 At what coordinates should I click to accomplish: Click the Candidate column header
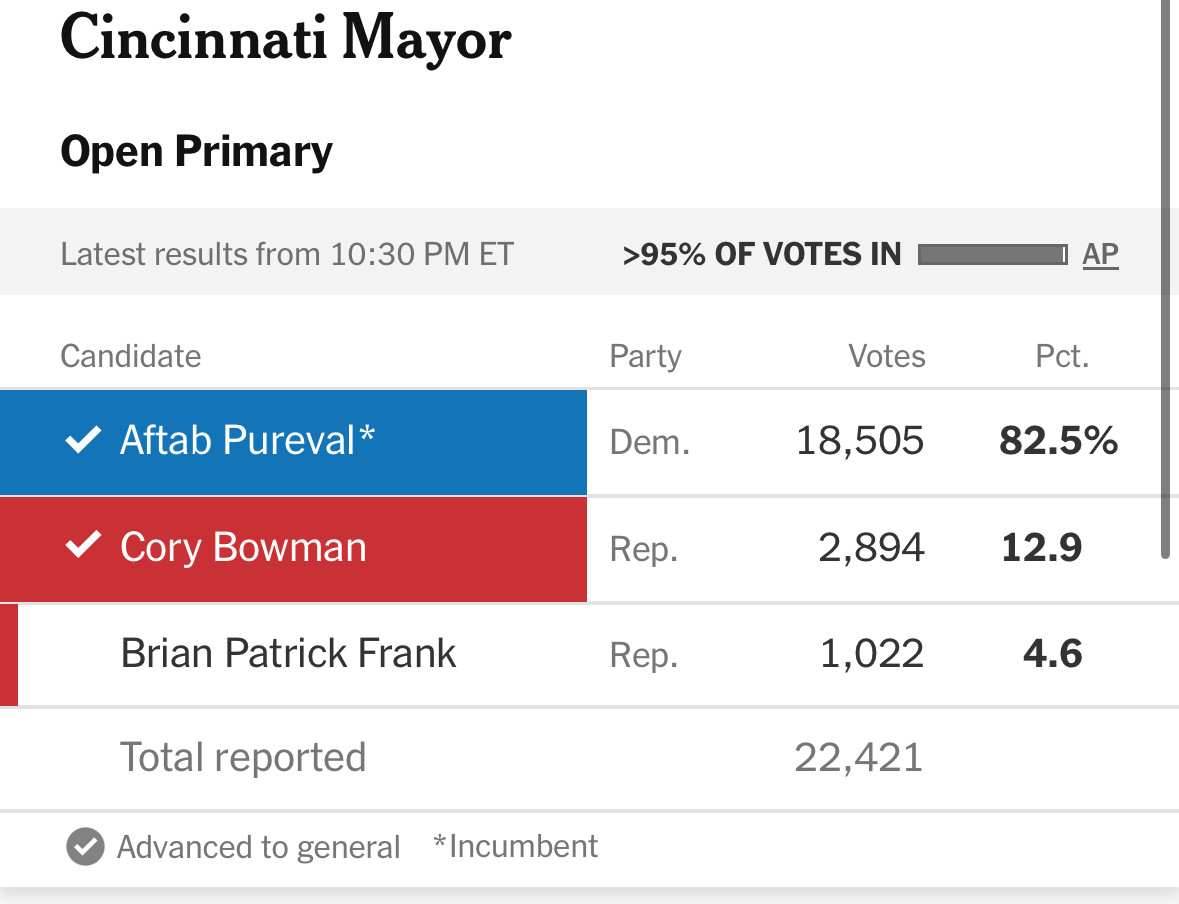pos(131,356)
